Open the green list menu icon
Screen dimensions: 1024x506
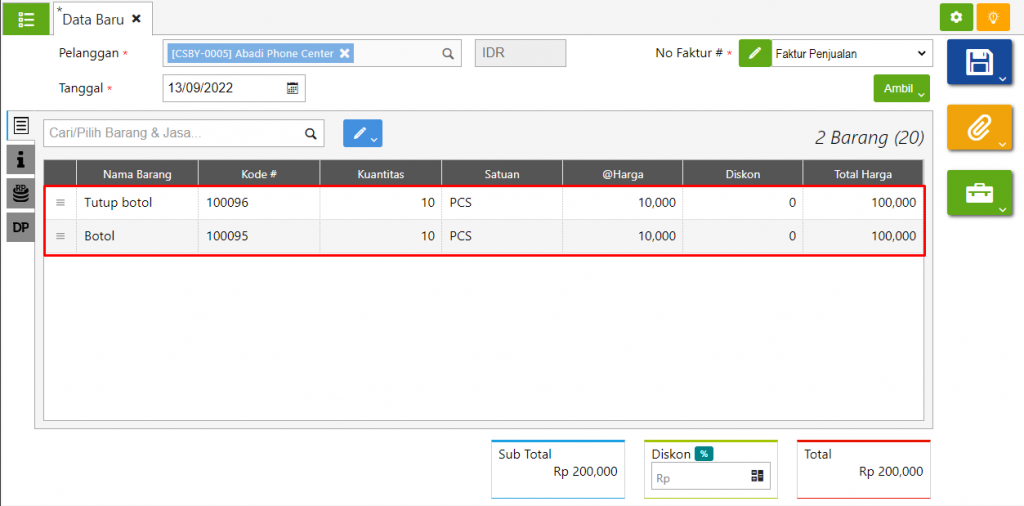click(x=26, y=19)
